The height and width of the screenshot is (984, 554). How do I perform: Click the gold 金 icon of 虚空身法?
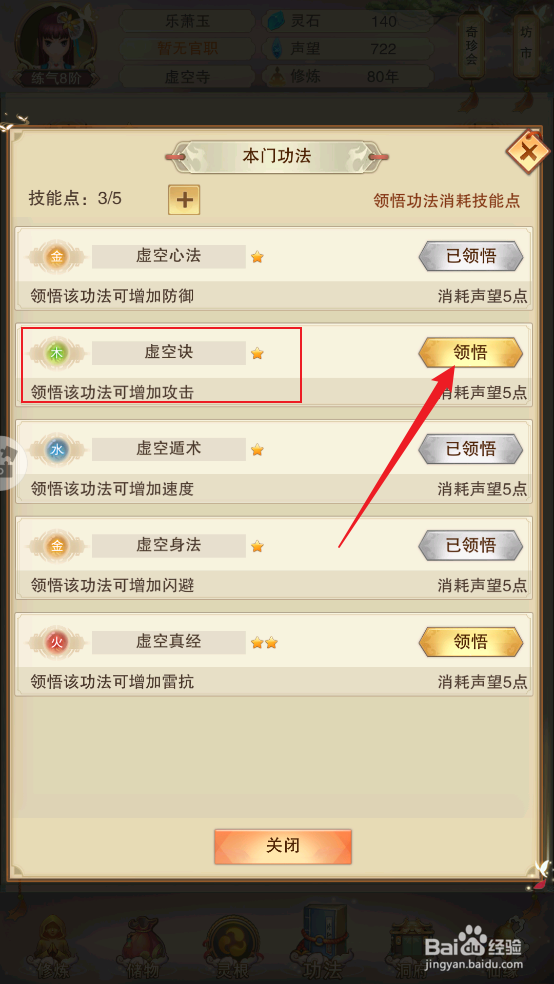point(57,546)
